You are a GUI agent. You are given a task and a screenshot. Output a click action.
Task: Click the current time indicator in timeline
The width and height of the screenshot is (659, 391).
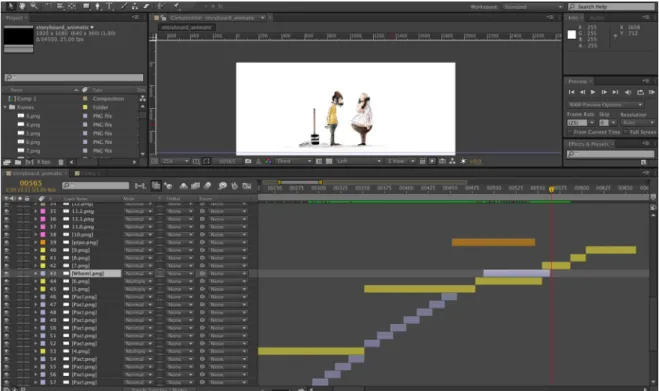(551, 190)
